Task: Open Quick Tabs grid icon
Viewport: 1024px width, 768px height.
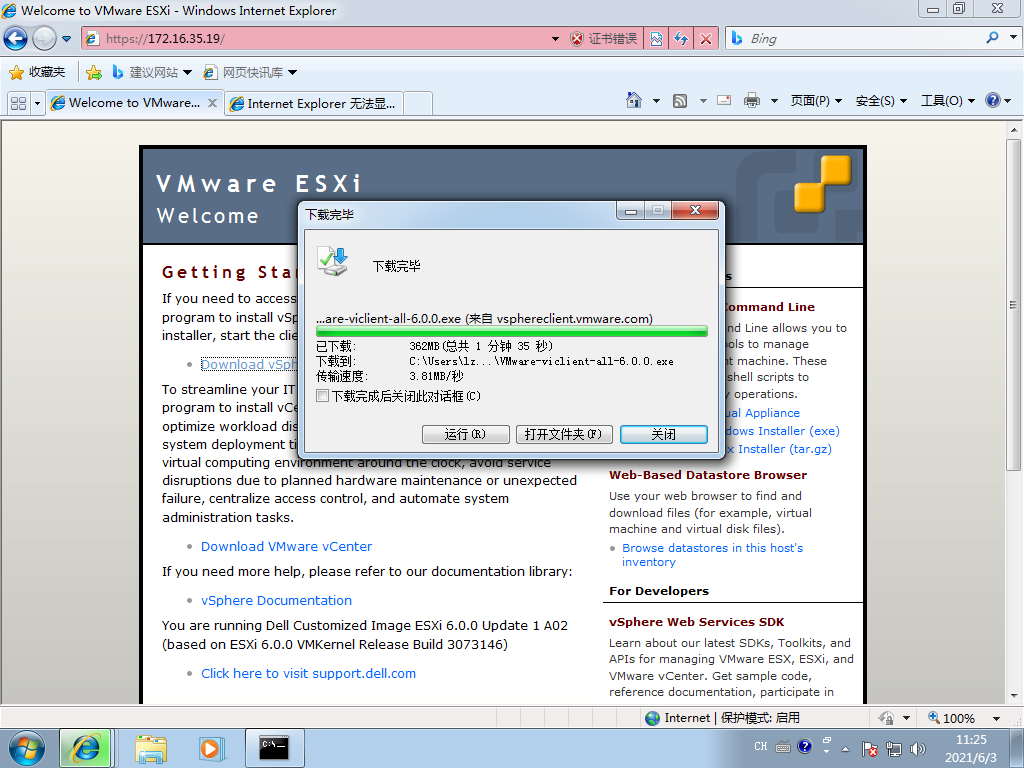Action: [18, 103]
